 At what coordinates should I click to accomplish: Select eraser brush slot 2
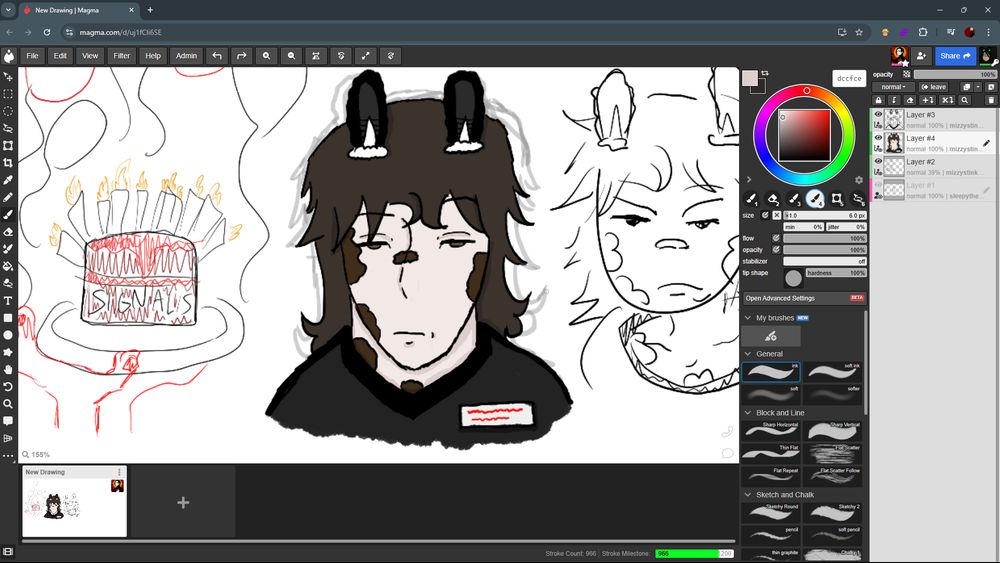tap(772, 199)
